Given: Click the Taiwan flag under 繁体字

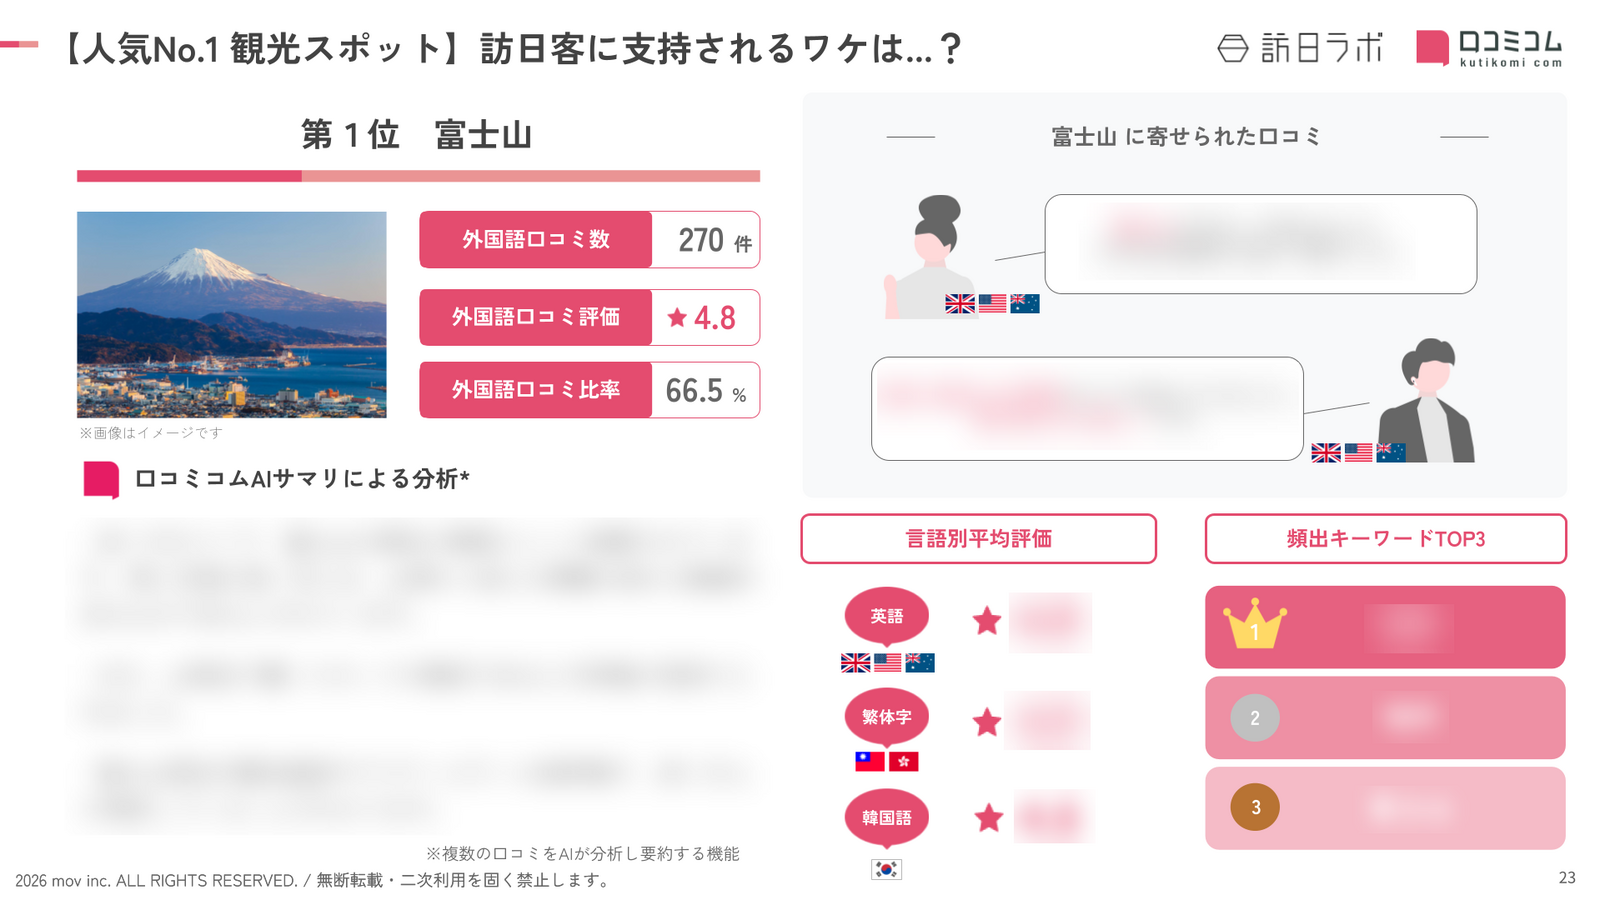Looking at the screenshot, I should point(869,761).
